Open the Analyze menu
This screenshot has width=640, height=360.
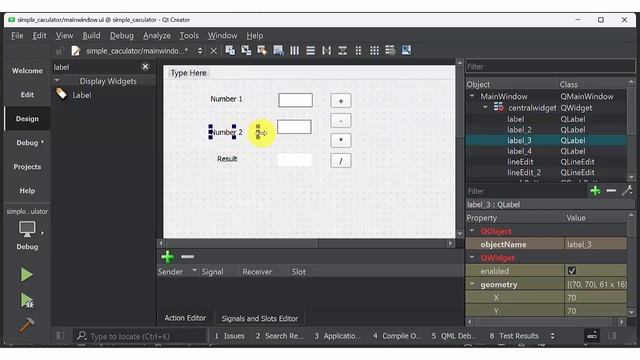pyautogui.click(x=157, y=36)
